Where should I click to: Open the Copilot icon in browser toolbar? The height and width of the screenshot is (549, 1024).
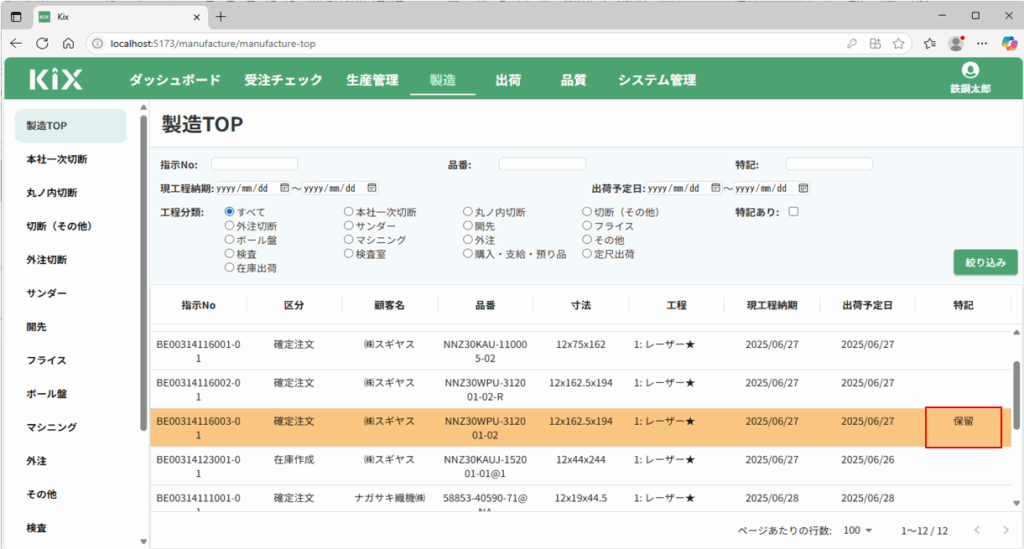1009,44
